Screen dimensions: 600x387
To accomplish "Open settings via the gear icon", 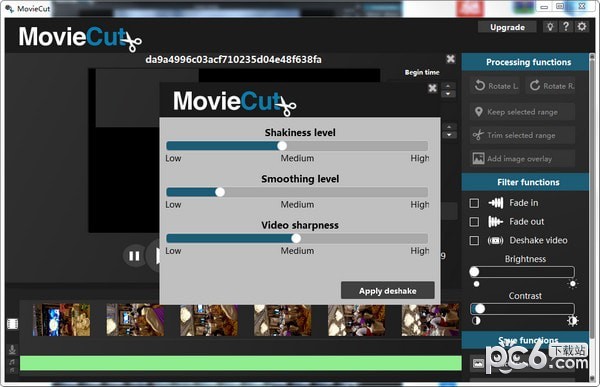I will pos(582,27).
